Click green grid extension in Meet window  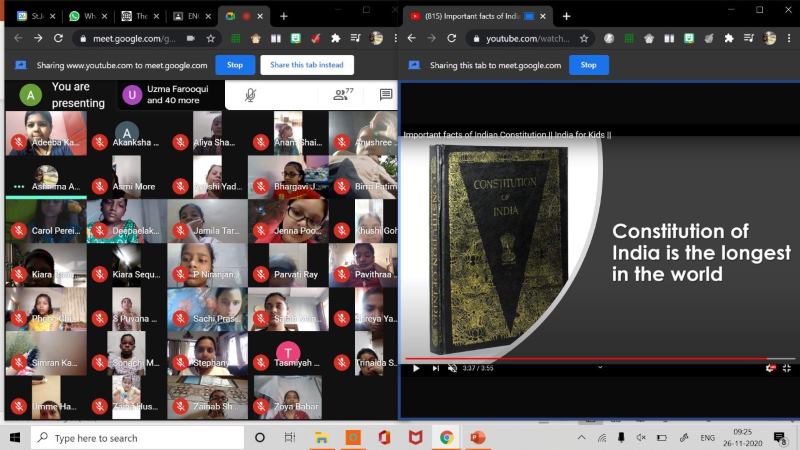point(235,38)
